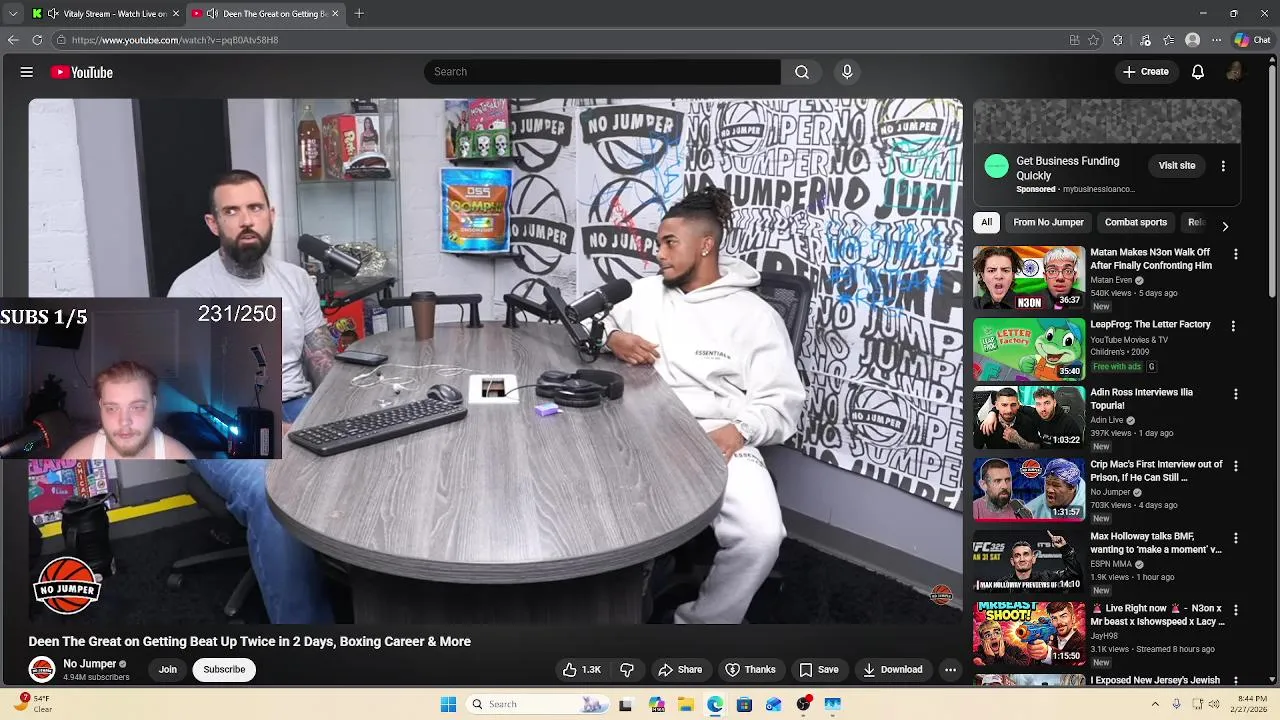Close the Deen The Great tab
The image size is (1280, 720).
(335, 14)
